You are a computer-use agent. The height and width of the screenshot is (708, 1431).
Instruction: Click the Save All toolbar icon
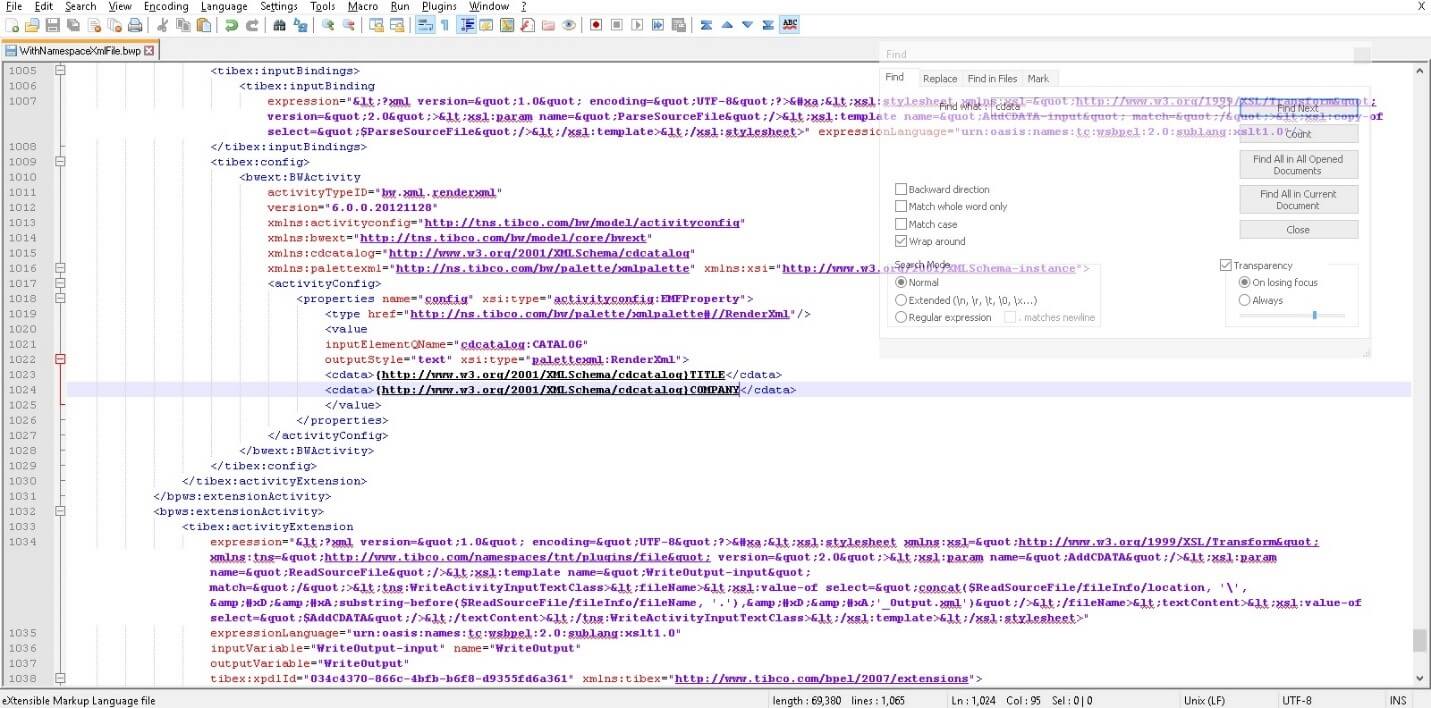tap(73, 24)
